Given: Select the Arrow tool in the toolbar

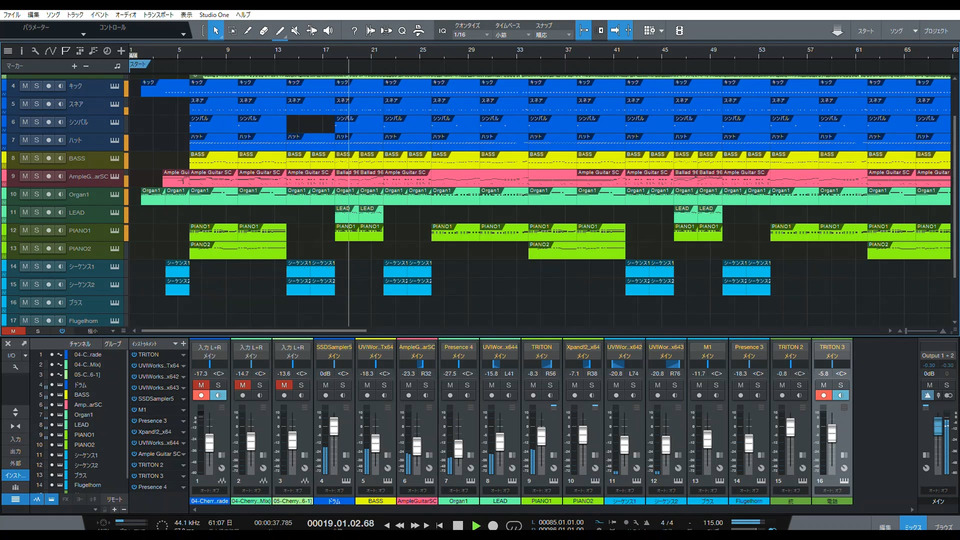Looking at the screenshot, I should pyautogui.click(x=215, y=31).
